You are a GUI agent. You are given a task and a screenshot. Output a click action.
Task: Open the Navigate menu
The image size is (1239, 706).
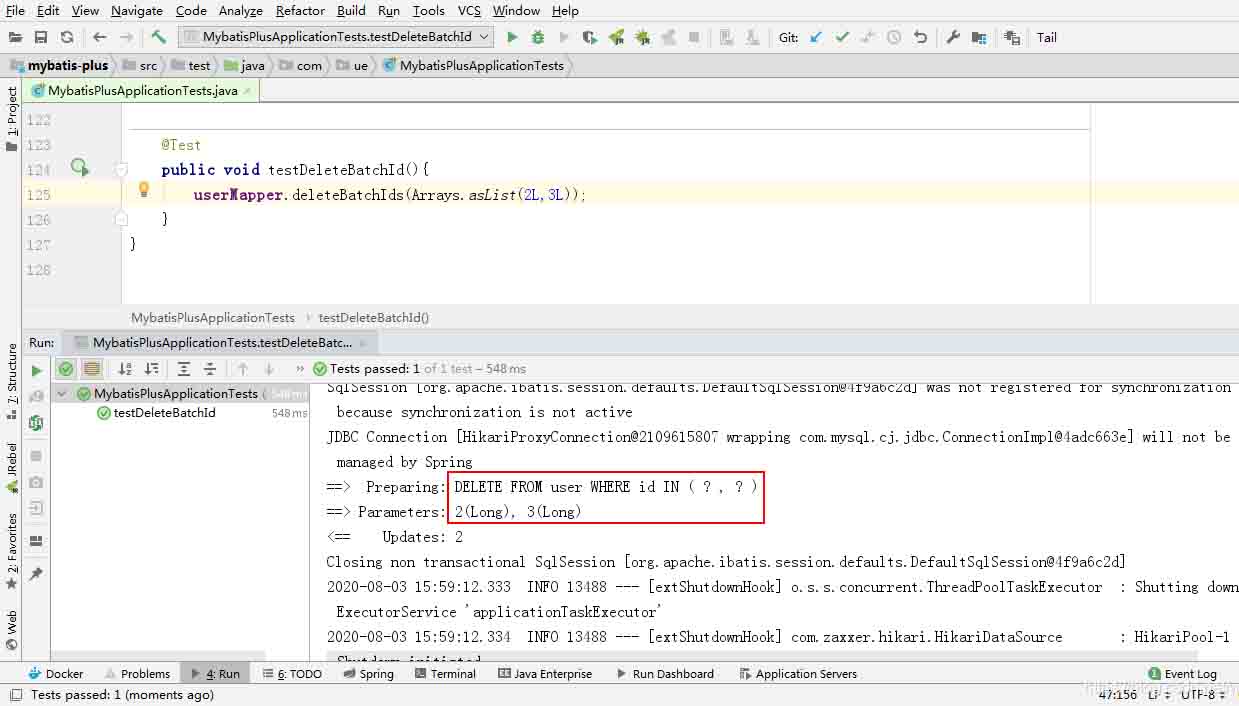(x=136, y=10)
